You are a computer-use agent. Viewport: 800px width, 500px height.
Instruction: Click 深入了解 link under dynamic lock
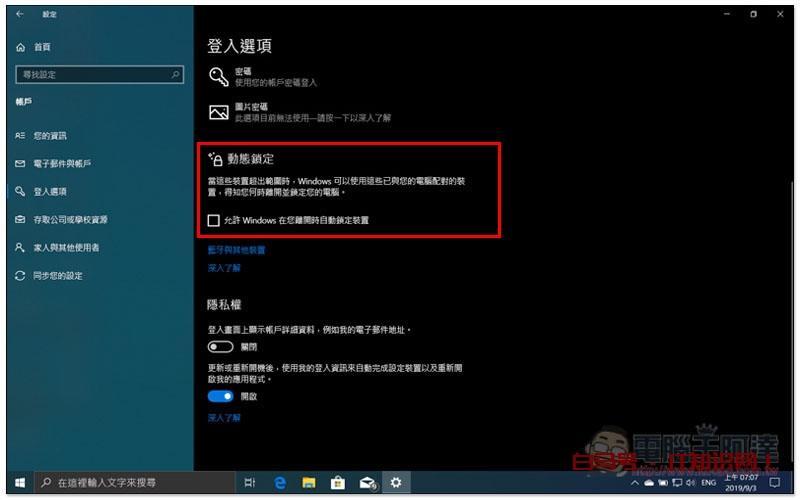[224, 268]
